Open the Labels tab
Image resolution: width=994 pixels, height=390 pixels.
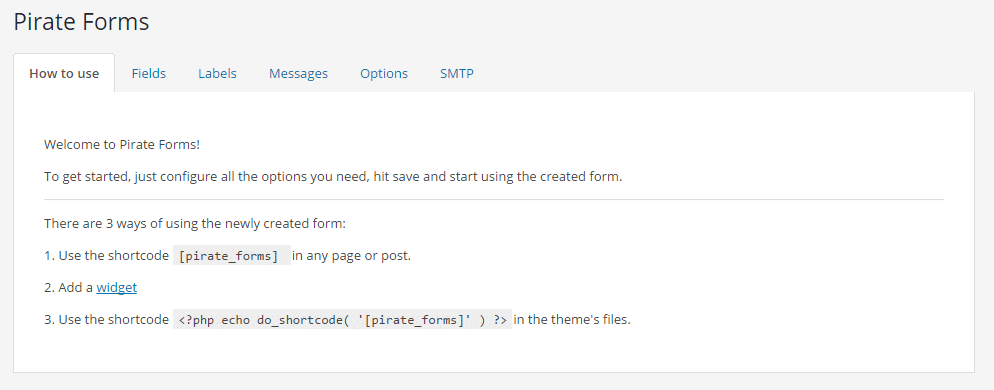click(217, 74)
